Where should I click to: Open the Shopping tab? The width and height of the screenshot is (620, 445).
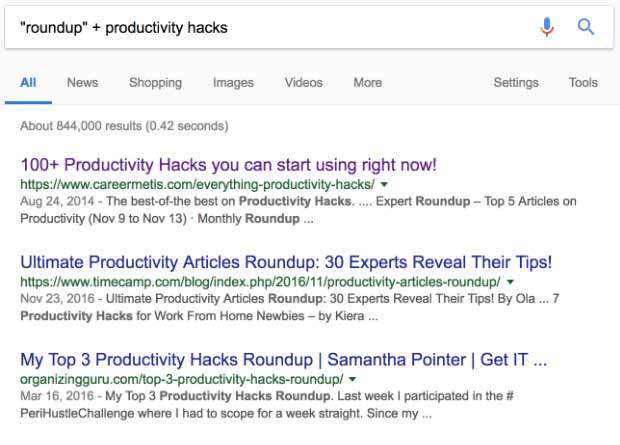point(155,83)
